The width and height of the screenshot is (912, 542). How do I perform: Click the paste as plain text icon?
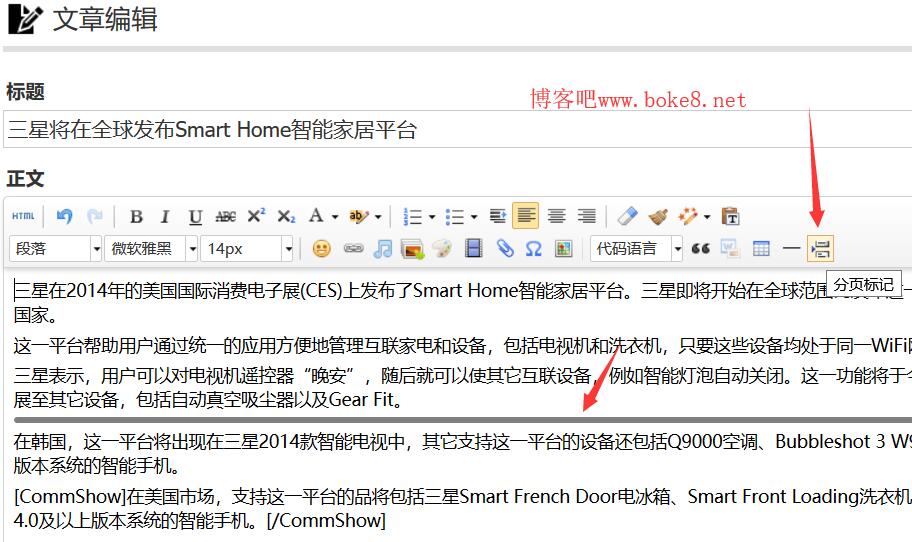[731, 216]
